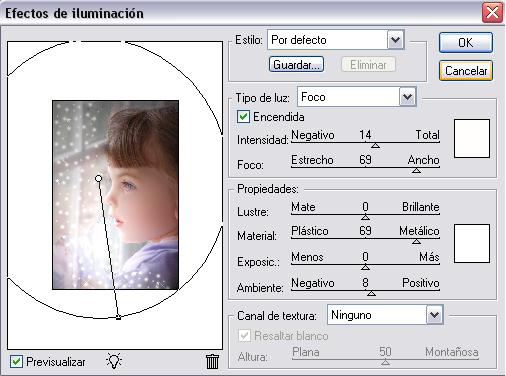506x376 pixels.
Task: Click the Exposic. slider handle
Action: point(365,268)
